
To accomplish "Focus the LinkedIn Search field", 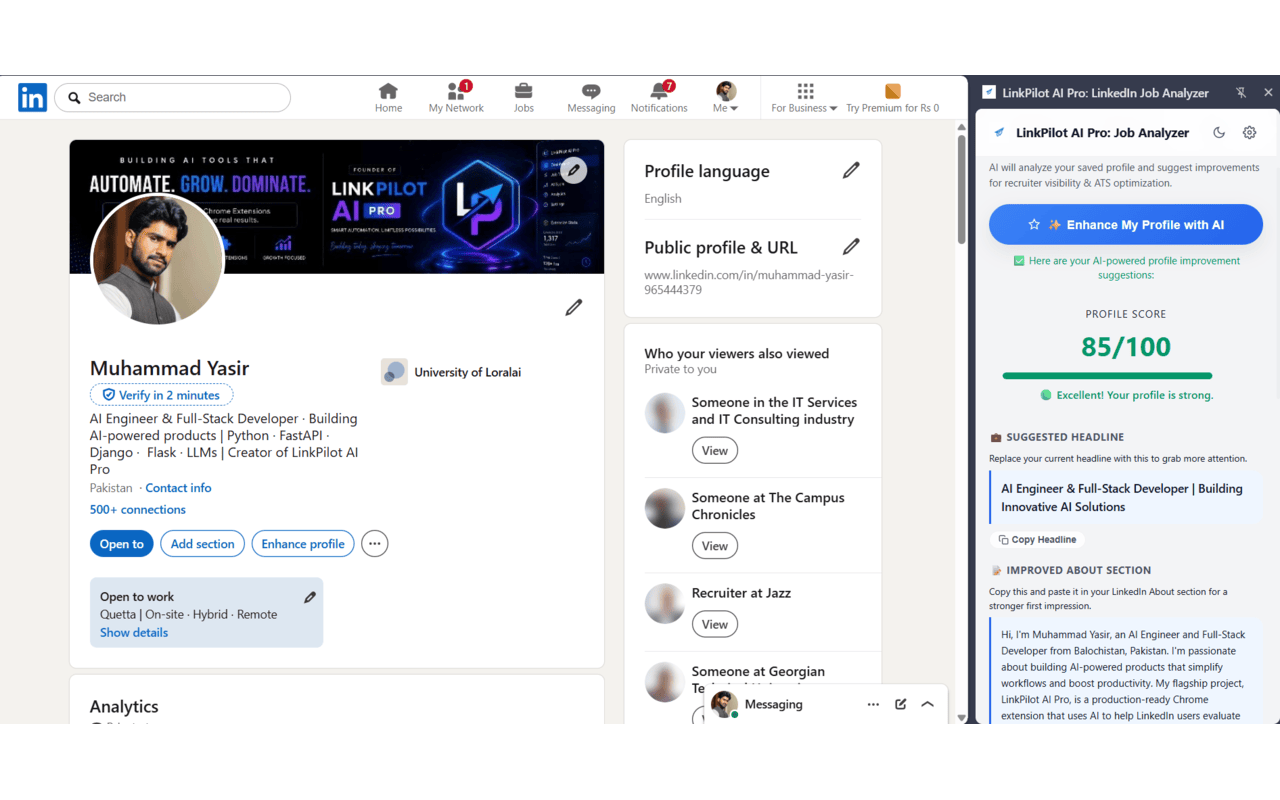I will [172, 97].
